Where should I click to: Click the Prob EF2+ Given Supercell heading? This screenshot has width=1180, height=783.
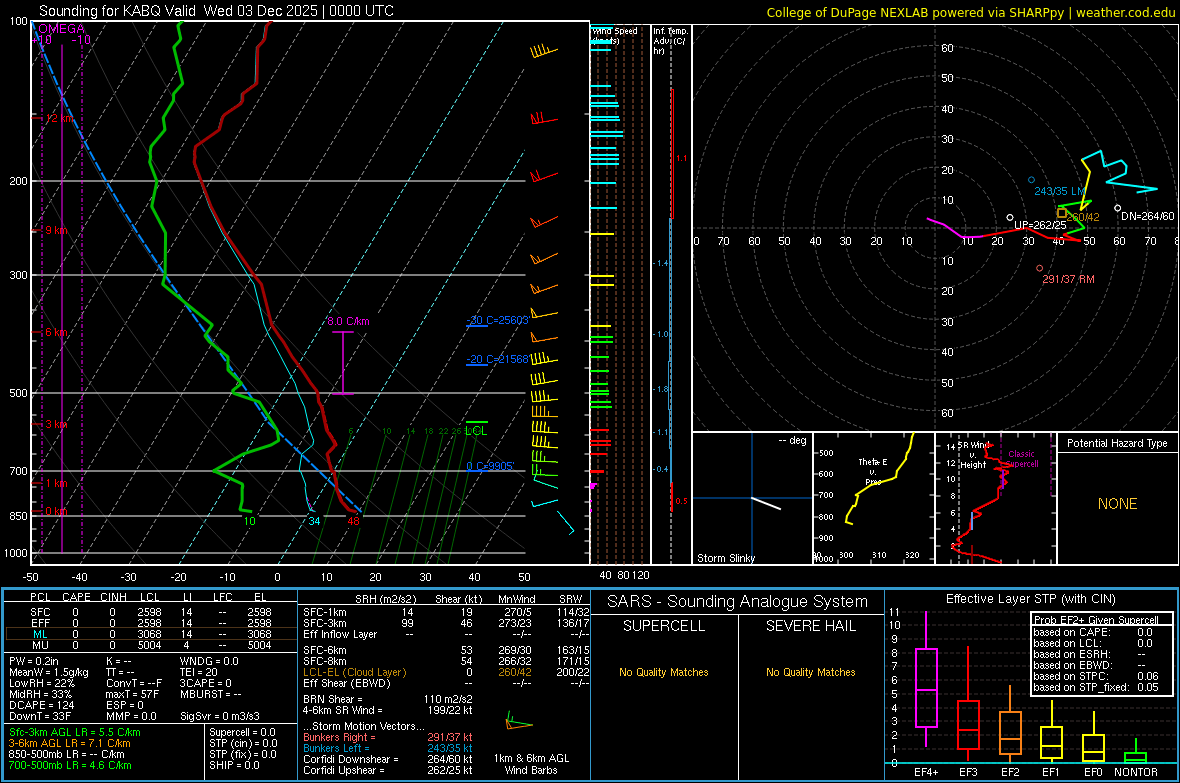[x=1096, y=620]
